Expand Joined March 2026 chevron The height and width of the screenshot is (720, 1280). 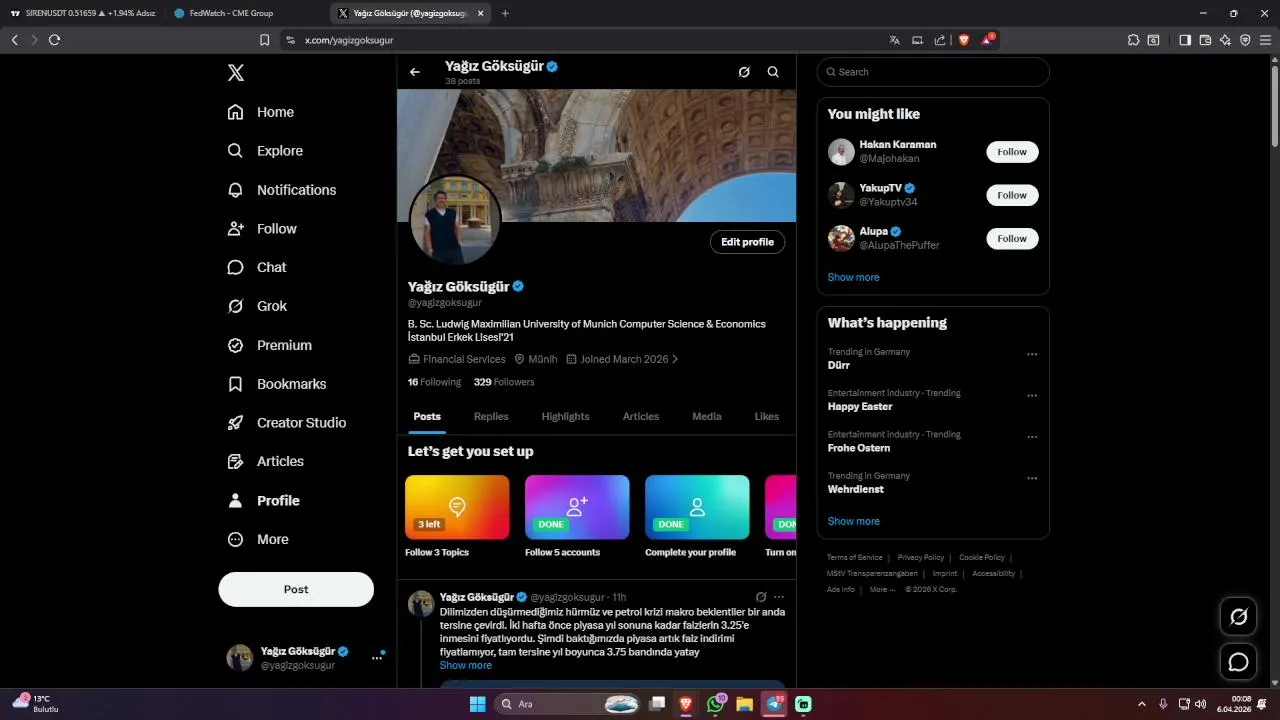[x=675, y=359]
